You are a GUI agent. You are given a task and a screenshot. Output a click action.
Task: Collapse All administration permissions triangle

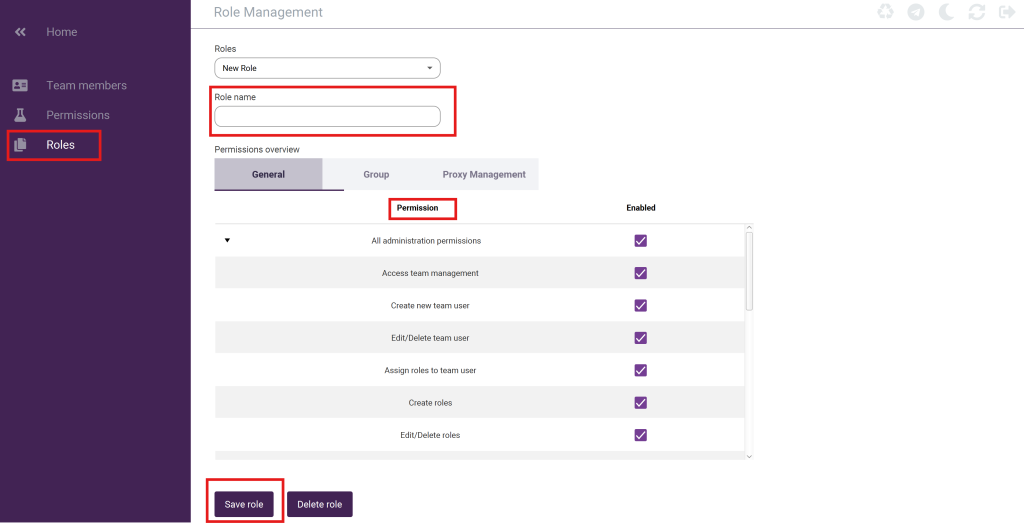227,241
